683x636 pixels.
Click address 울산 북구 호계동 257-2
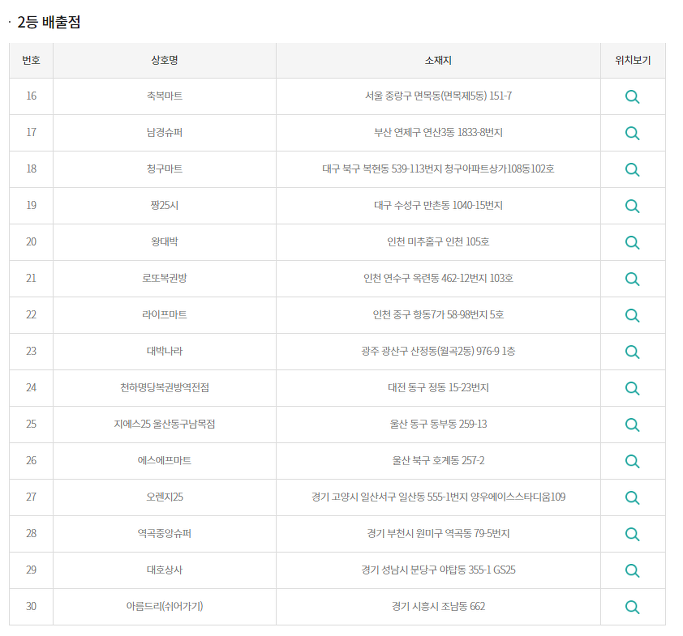438,460
